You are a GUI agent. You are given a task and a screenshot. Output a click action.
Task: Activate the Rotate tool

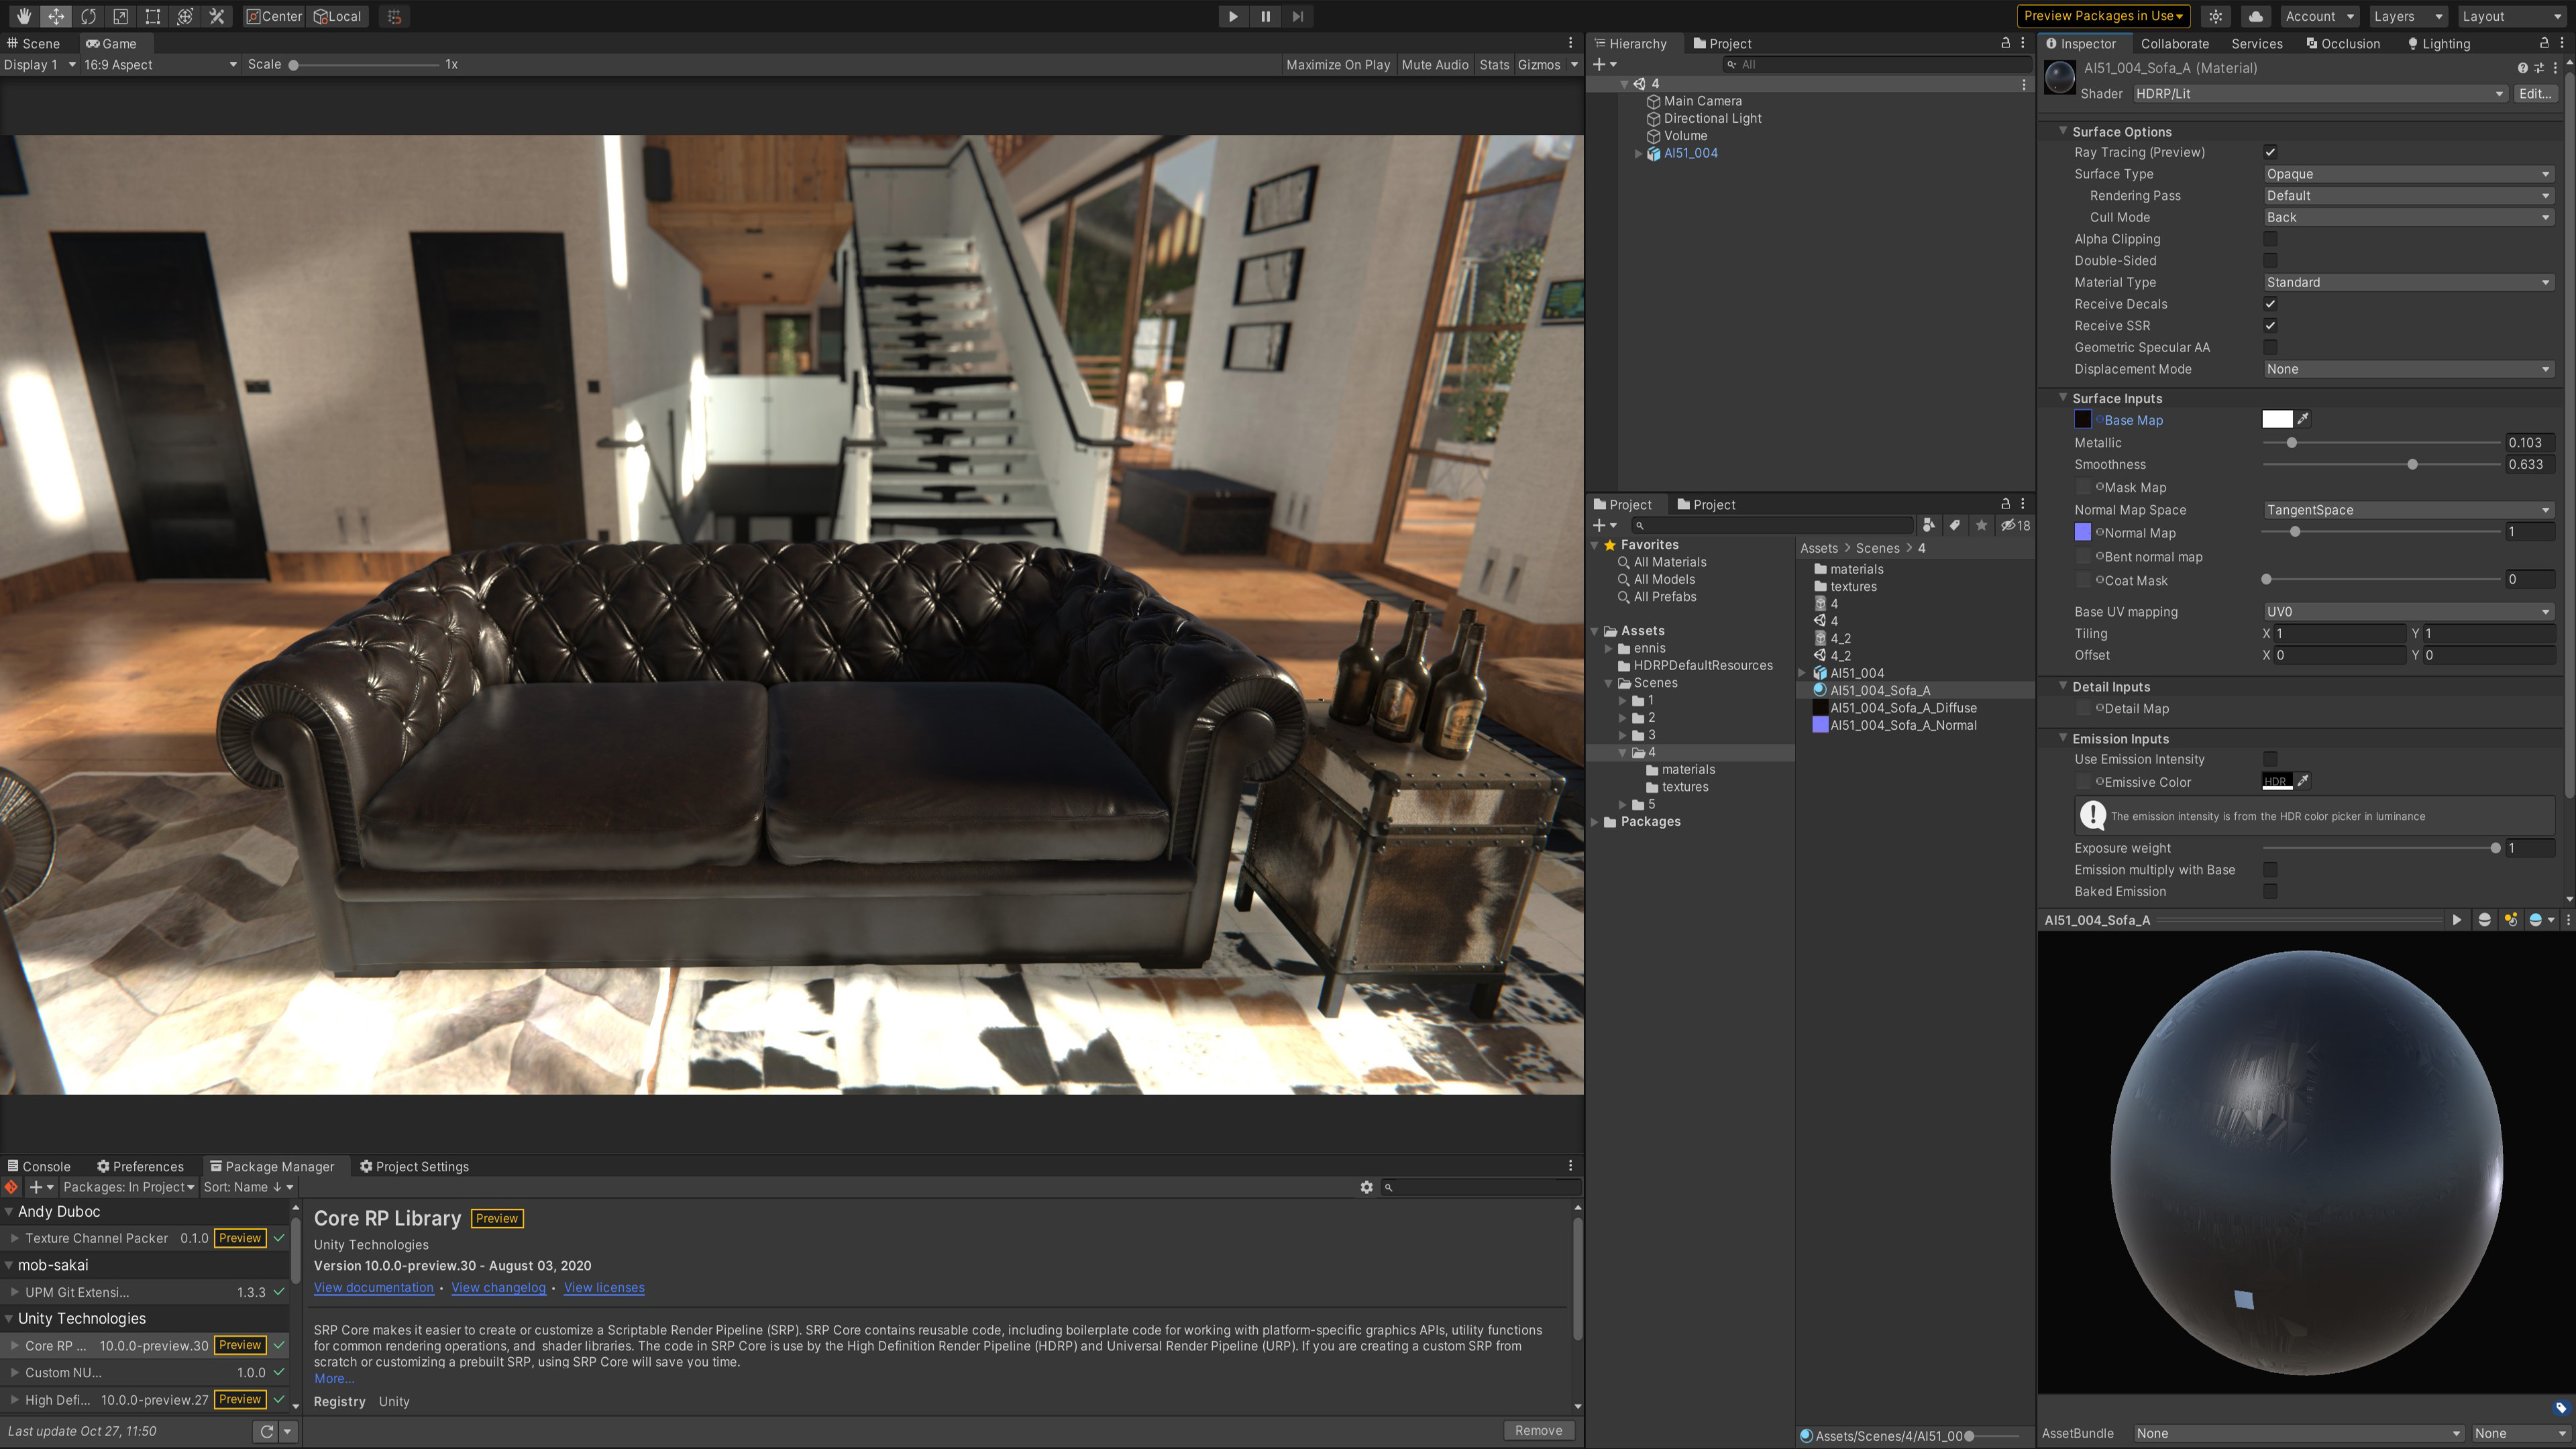click(x=88, y=16)
